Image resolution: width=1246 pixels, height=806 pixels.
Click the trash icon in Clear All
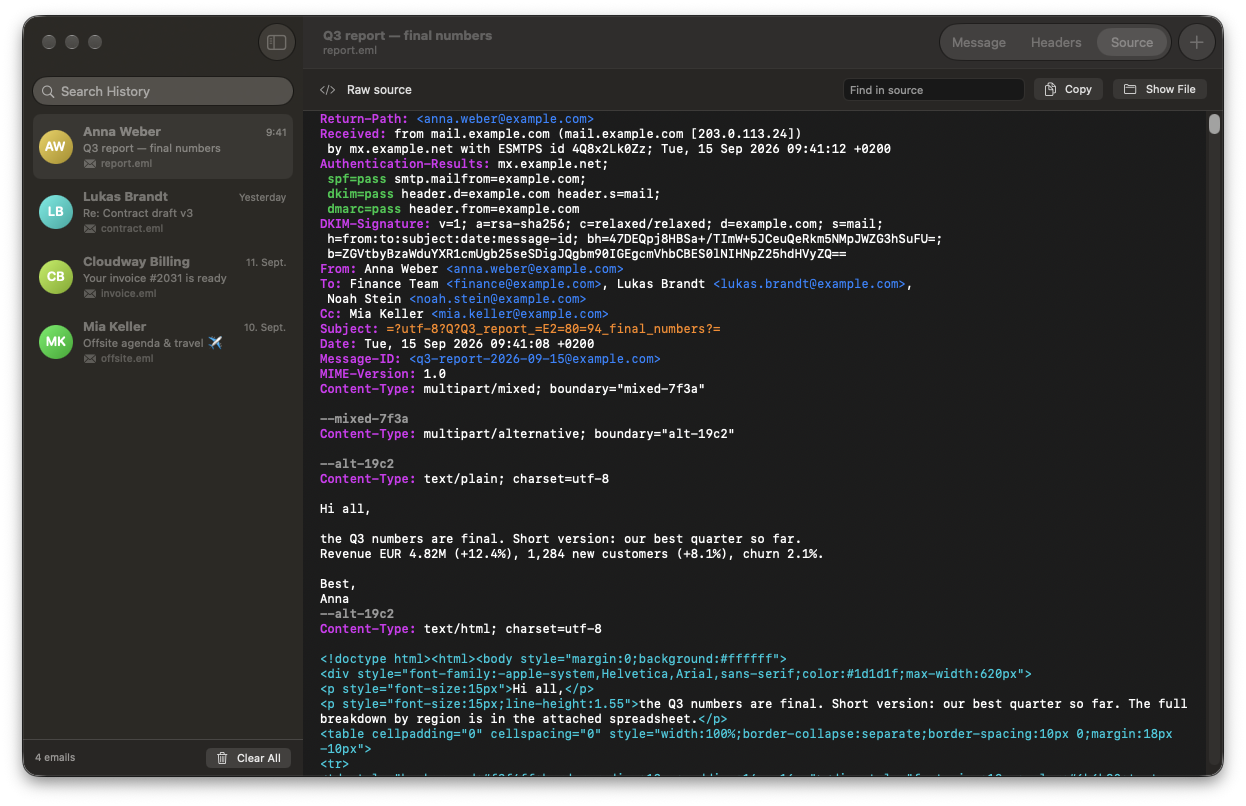(222, 758)
